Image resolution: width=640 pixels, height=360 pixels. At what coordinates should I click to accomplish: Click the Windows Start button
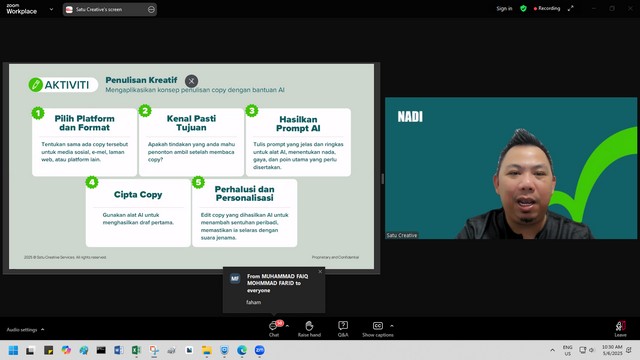click(13, 350)
